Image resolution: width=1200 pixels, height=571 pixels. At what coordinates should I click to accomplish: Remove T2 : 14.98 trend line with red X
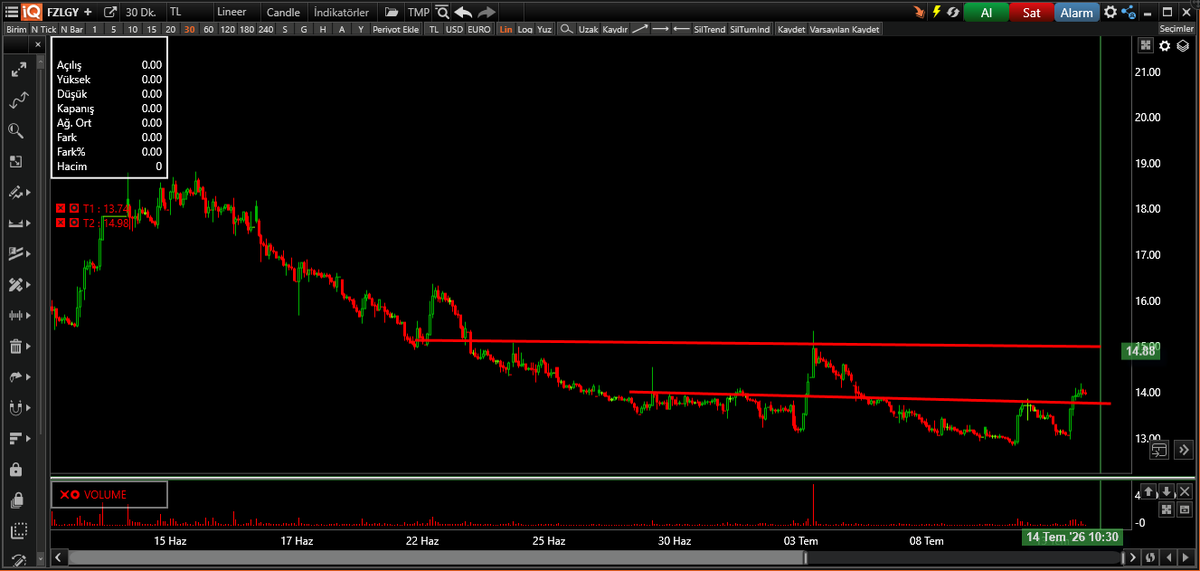pos(60,222)
